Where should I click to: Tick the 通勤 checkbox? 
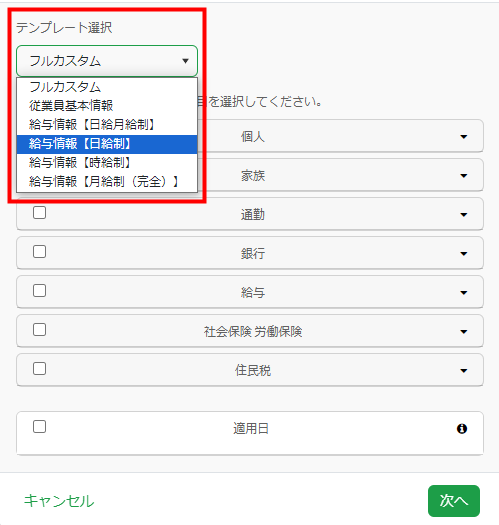point(40,213)
